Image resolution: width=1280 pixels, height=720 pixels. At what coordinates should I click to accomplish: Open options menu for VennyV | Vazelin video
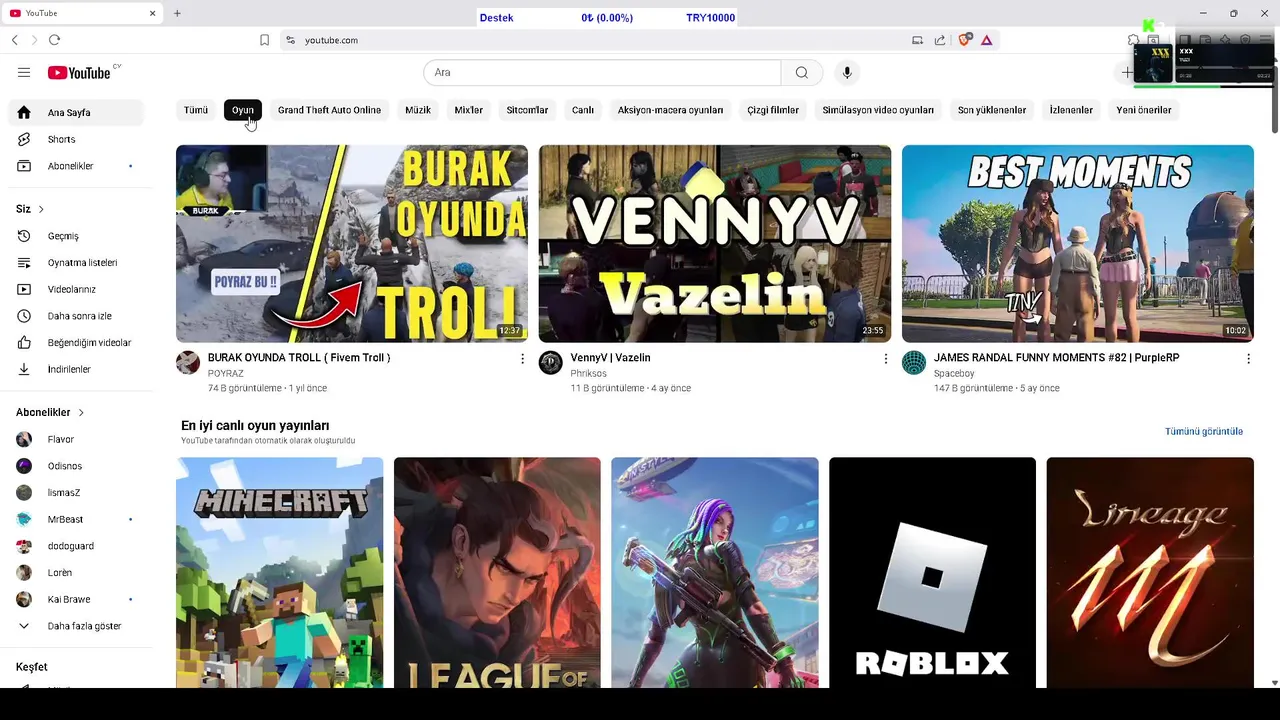885,358
